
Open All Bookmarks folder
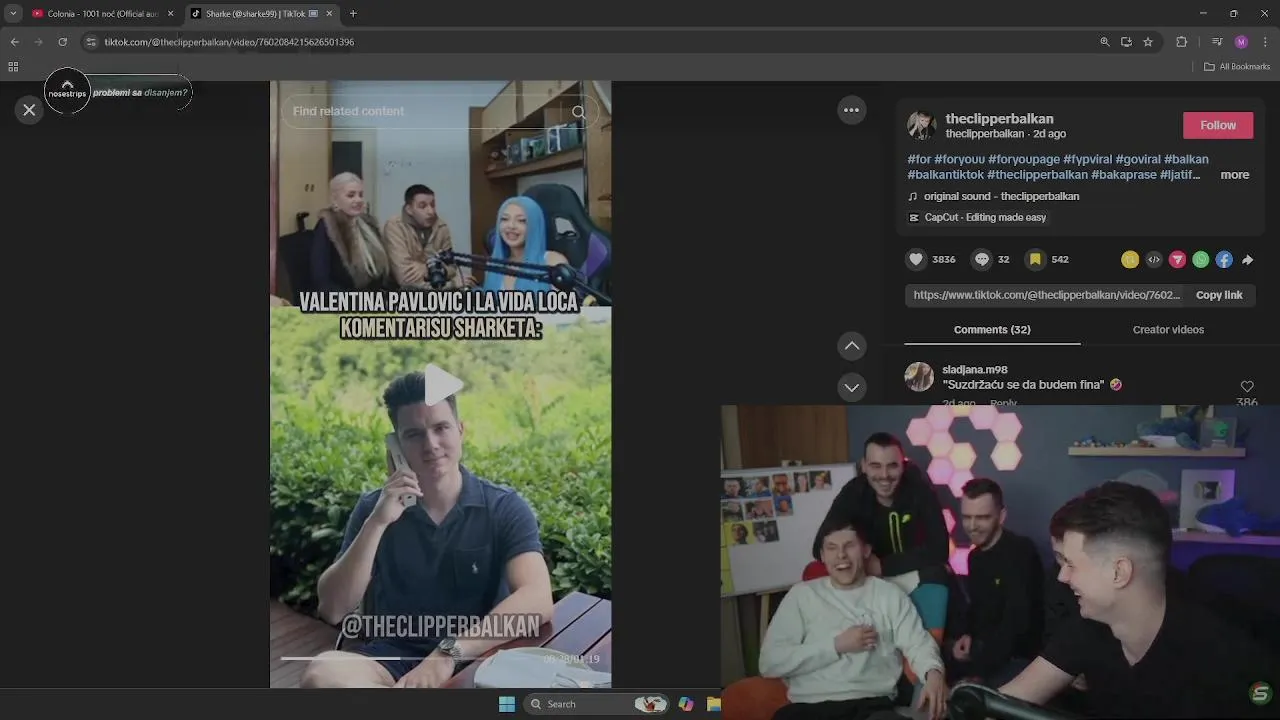pos(1237,67)
